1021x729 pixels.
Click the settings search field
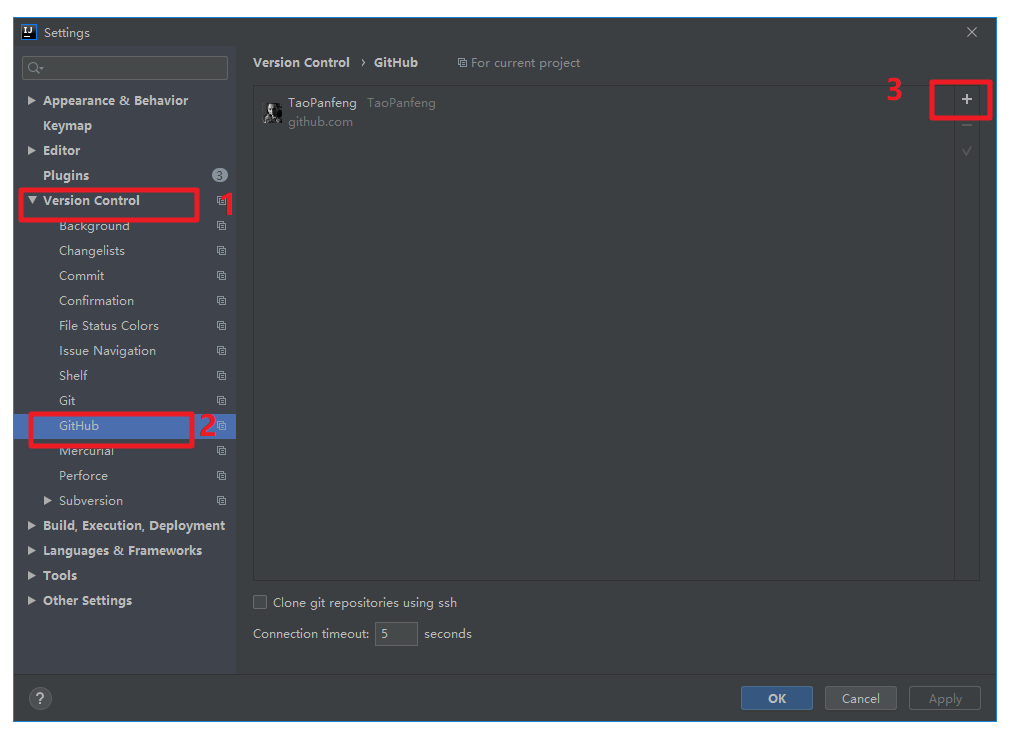click(x=125, y=68)
